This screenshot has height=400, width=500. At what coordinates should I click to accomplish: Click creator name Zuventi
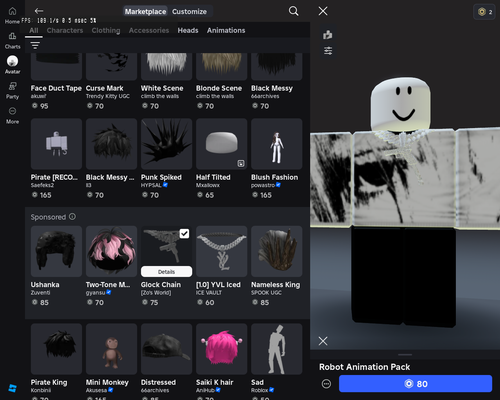pos(40,292)
